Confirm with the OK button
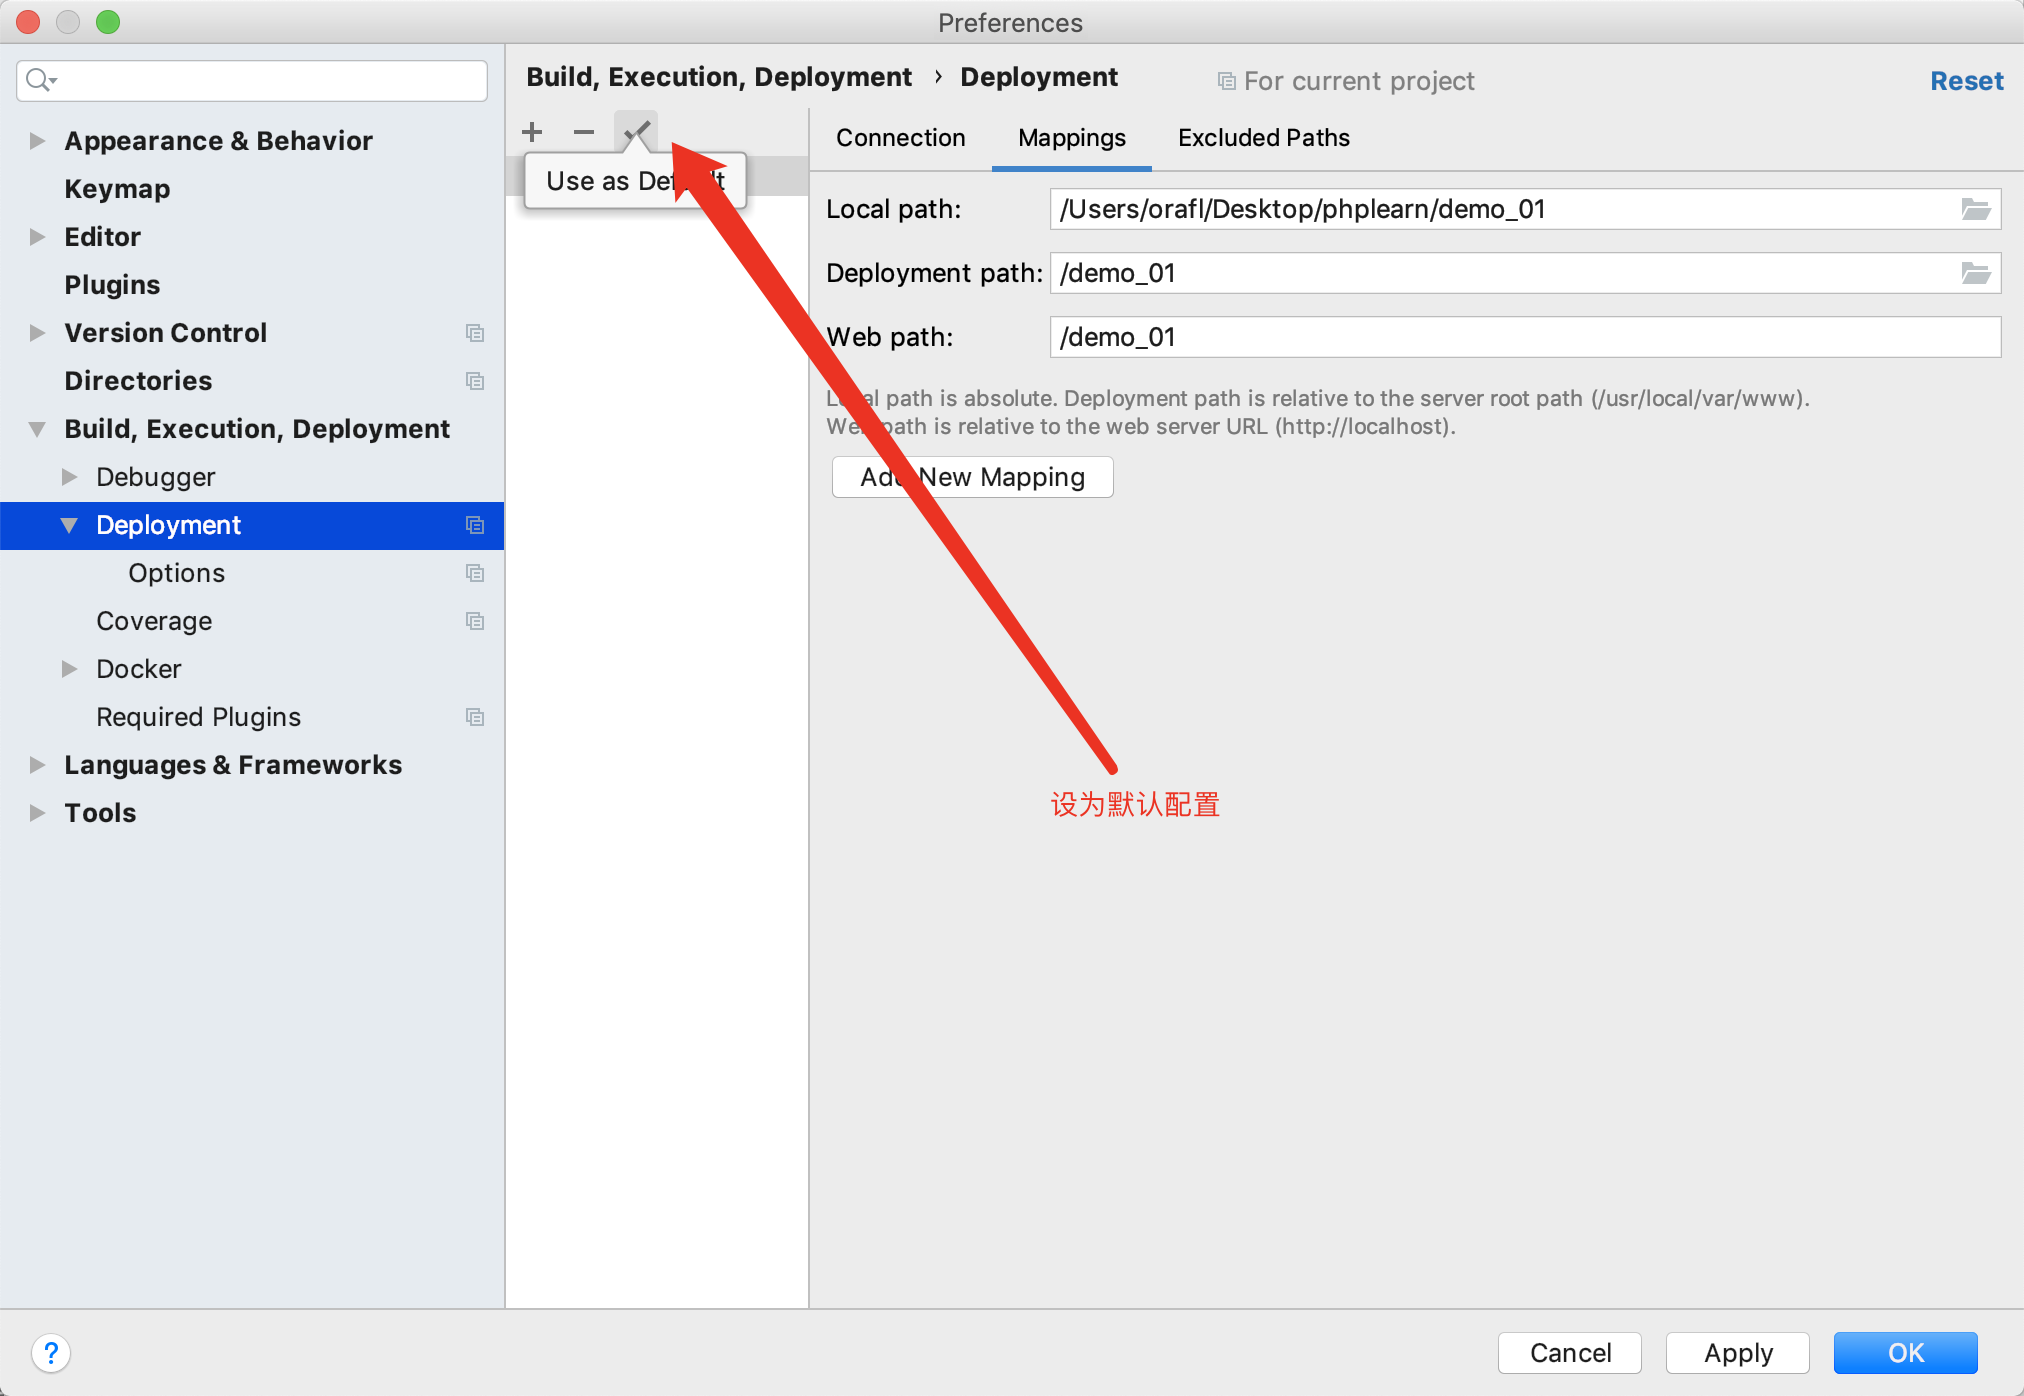 tap(1906, 1353)
